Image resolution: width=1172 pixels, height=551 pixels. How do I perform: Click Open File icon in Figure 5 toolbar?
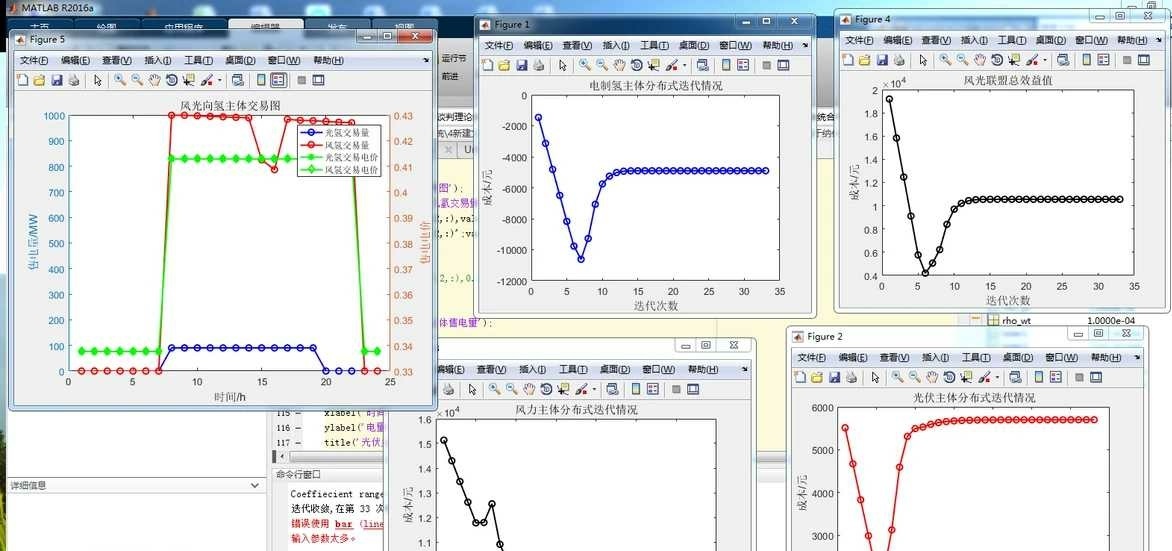coord(39,80)
